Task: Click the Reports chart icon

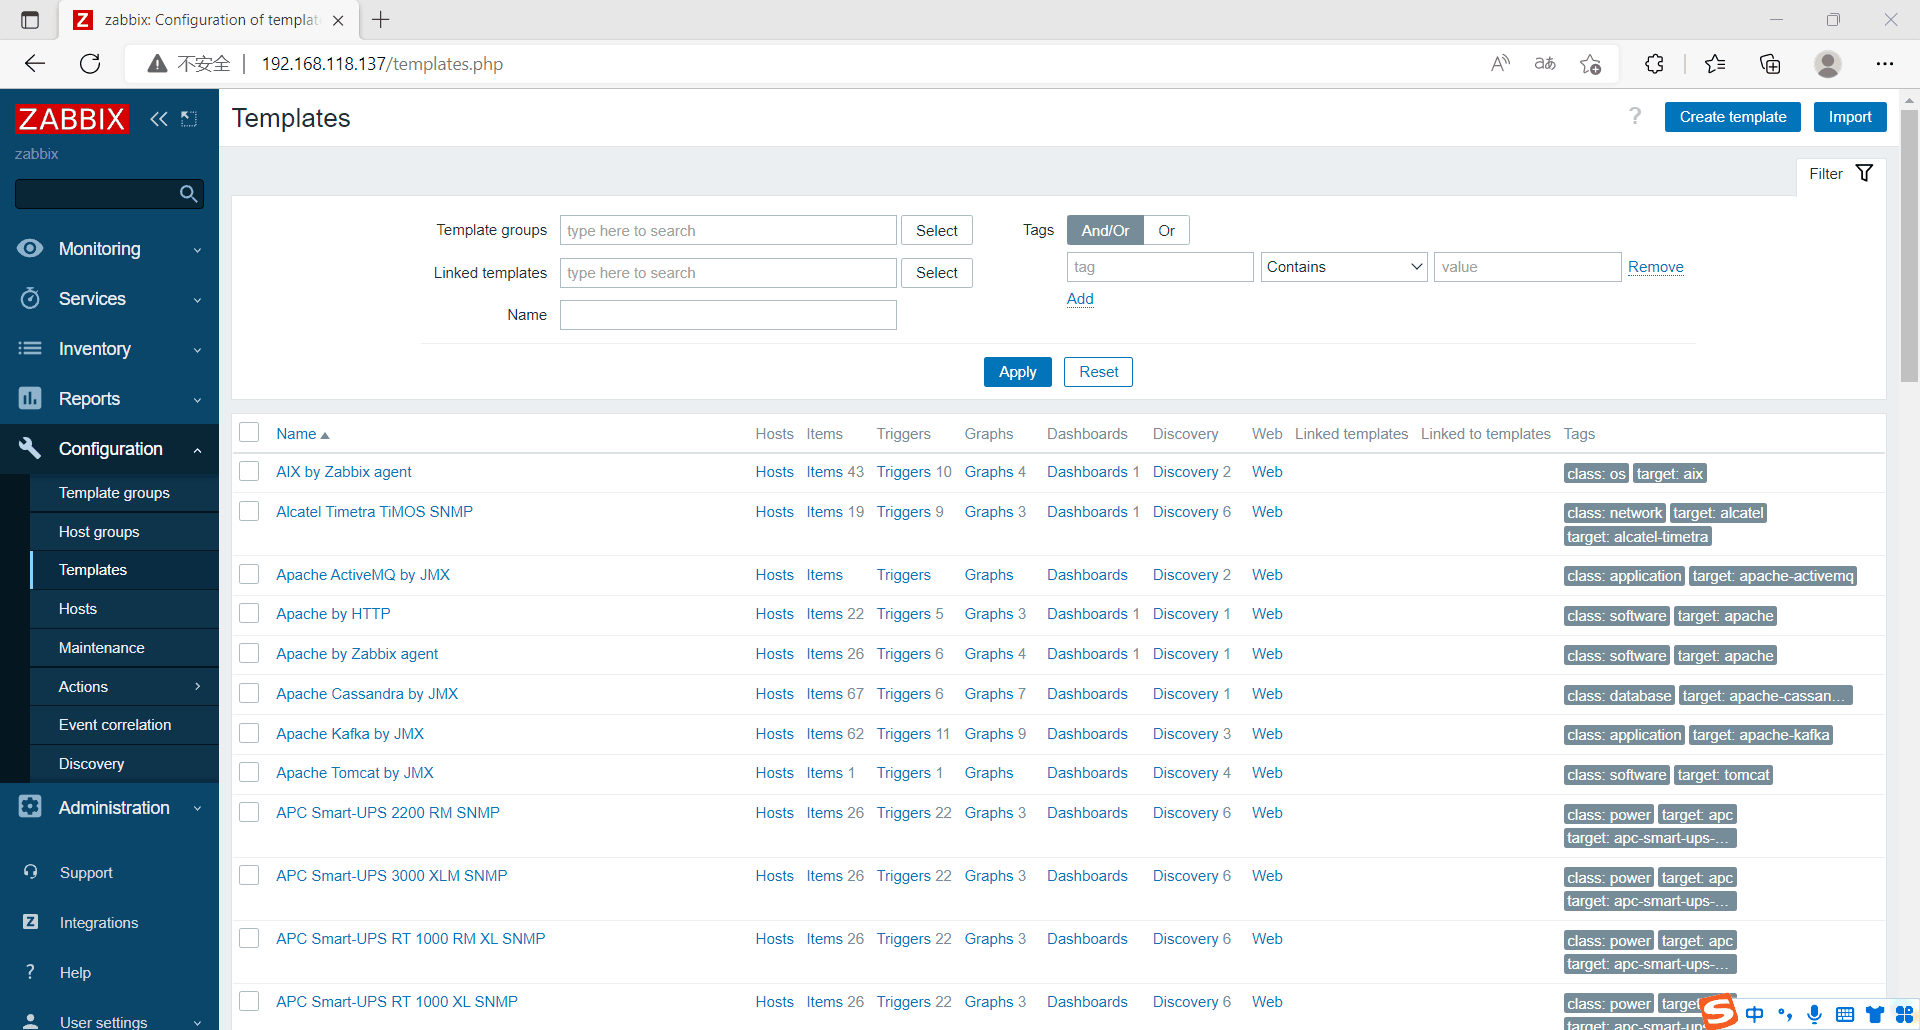Action: (x=30, y=398)
